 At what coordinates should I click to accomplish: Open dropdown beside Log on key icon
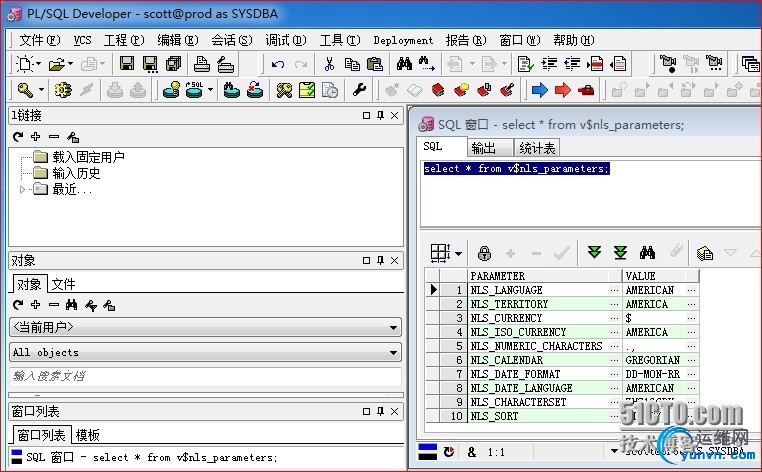41,90
